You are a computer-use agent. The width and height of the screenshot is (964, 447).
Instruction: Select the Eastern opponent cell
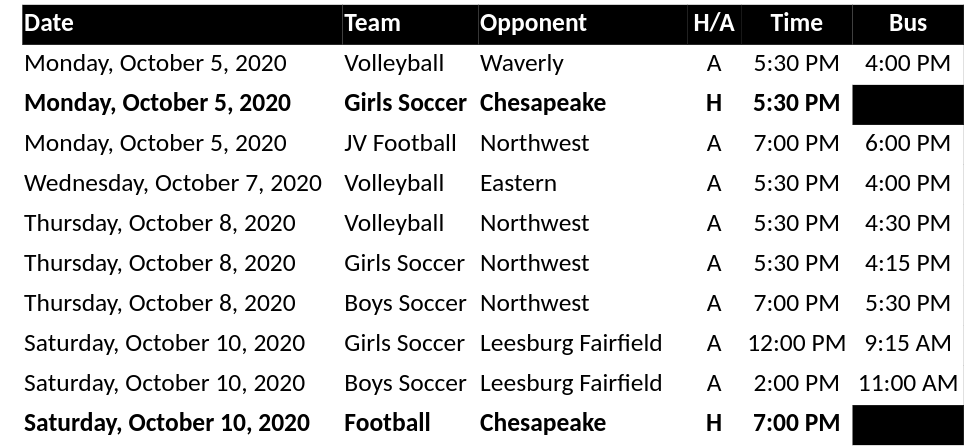[x=518, y=183]
